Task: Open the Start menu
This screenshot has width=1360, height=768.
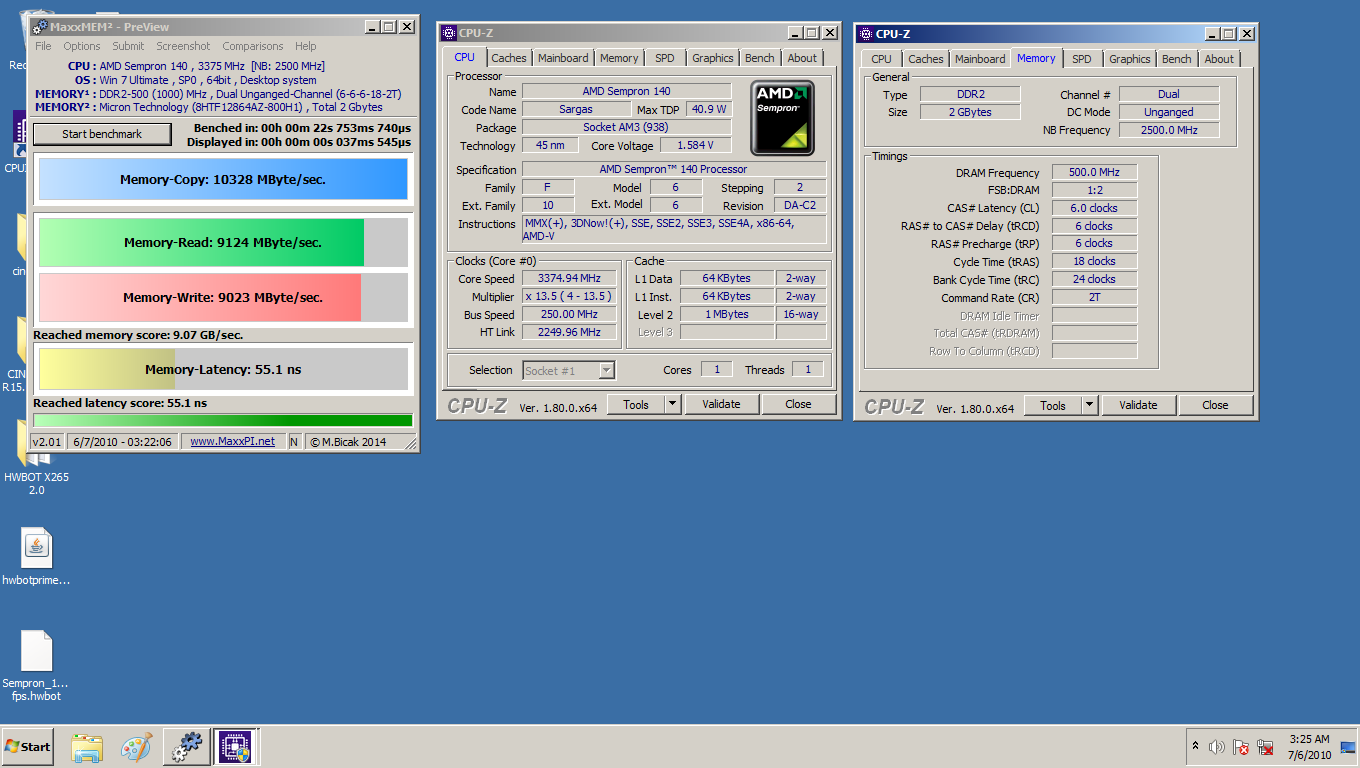Action: point(28,747)
